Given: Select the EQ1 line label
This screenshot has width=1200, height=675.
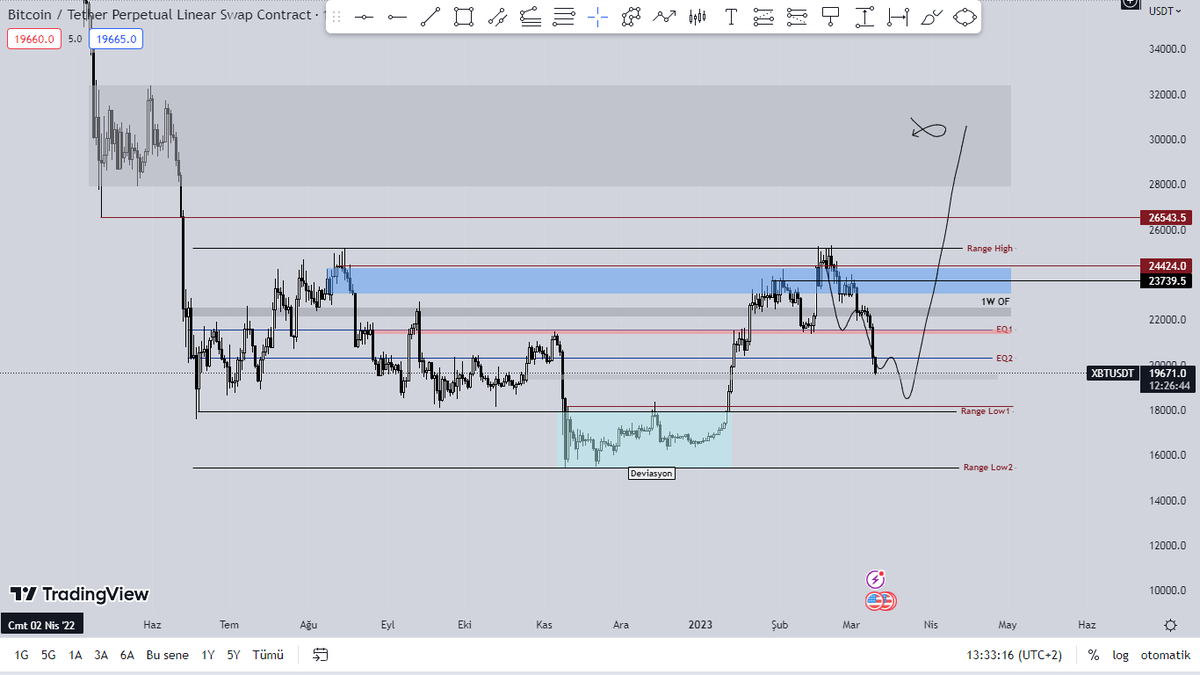Looking at the screenshot, I should 1004,329.
